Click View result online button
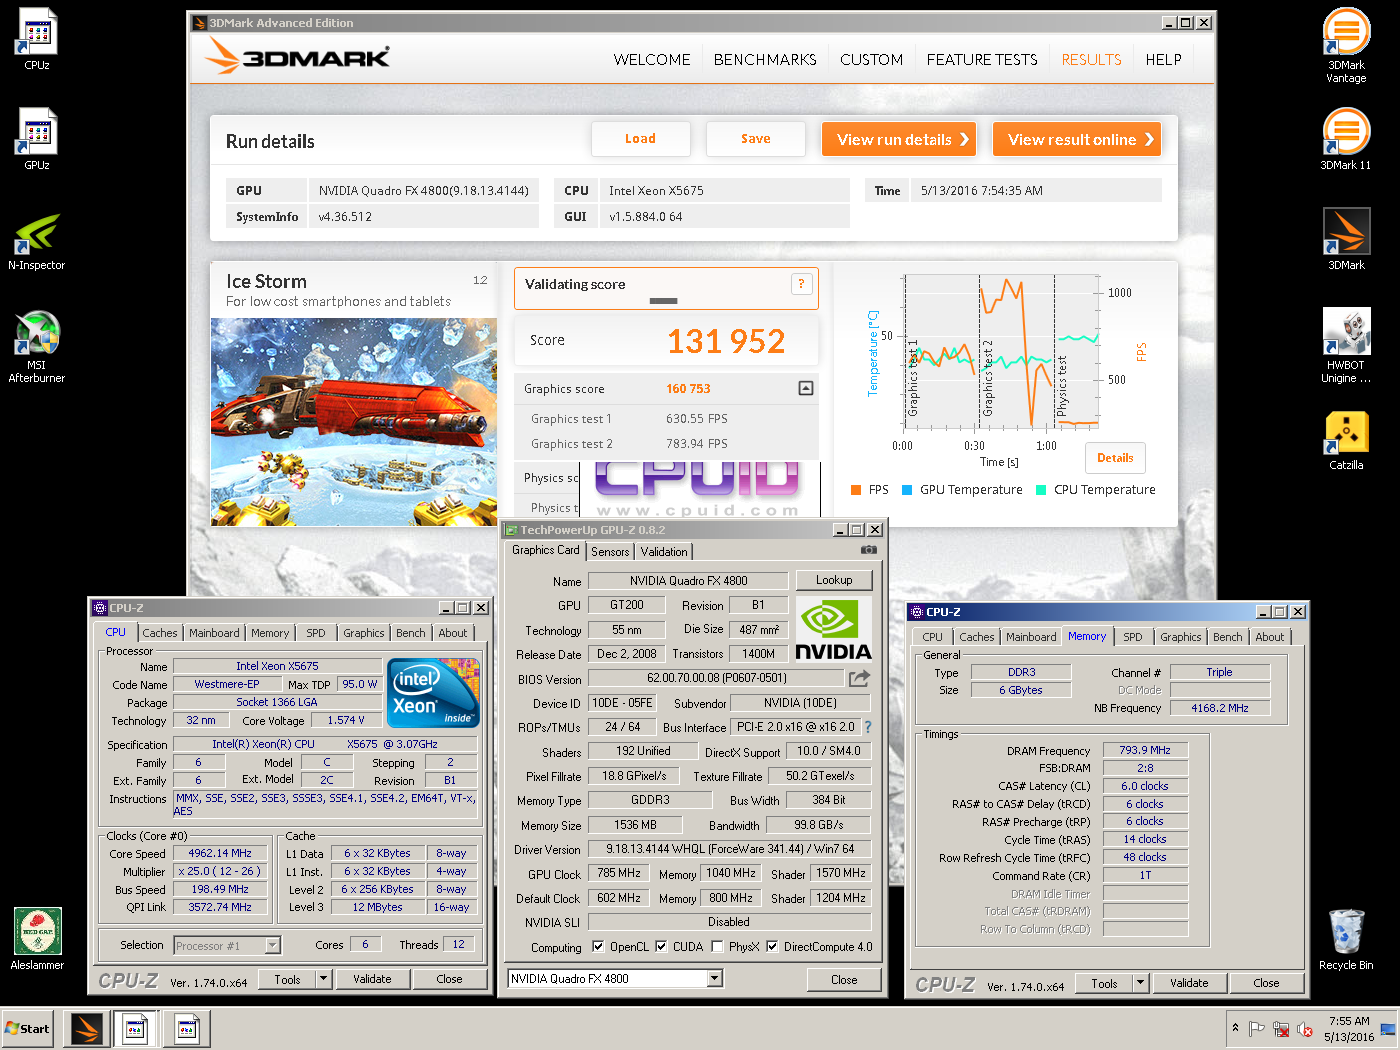The image size is (1400, 1050). click(1077, 139)
